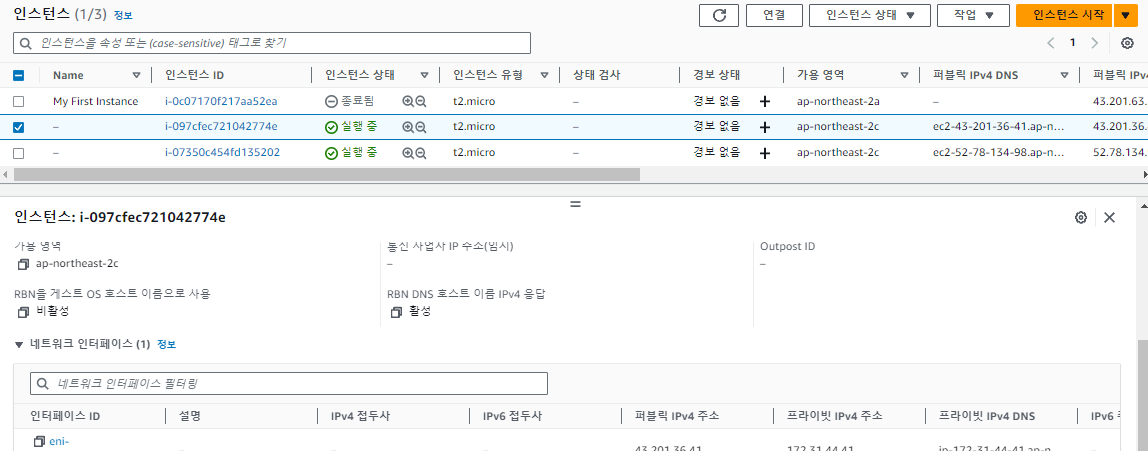Click the search magnifier in instance filter
Viewport: 1148px width, 451px height.
(x=26, y=43)
